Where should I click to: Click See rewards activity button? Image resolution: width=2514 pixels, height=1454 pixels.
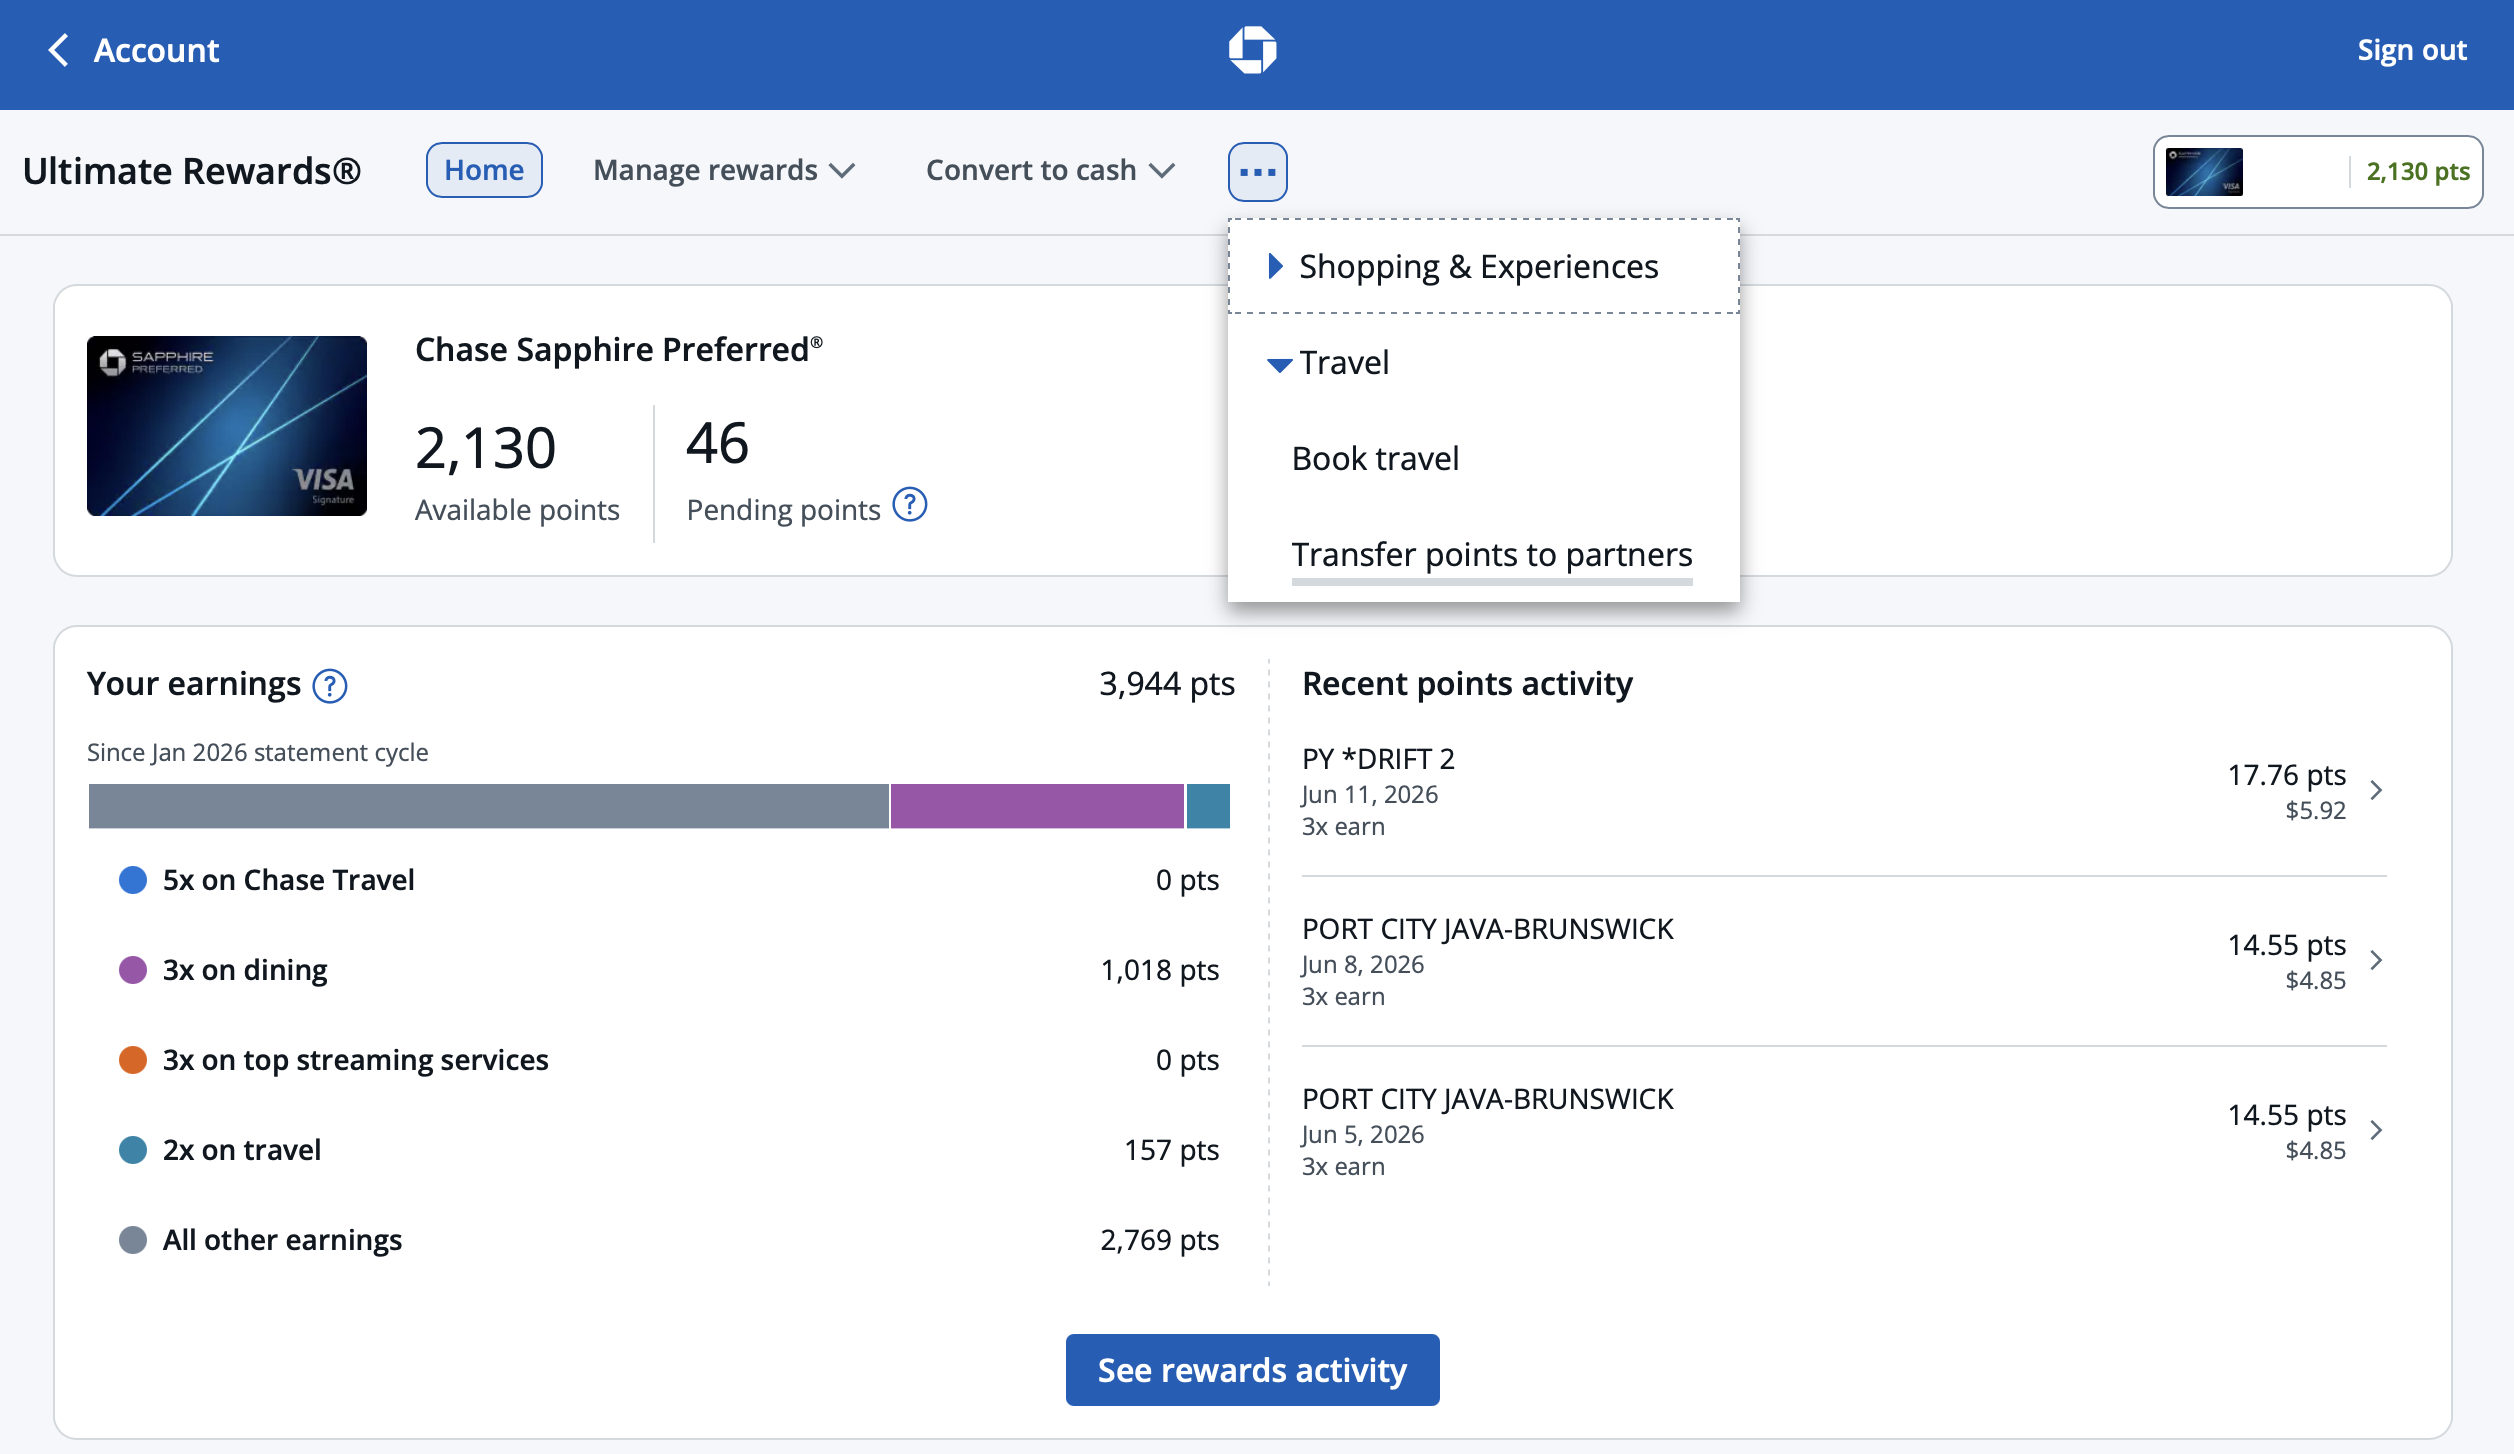click(x=1252, y=1370)
